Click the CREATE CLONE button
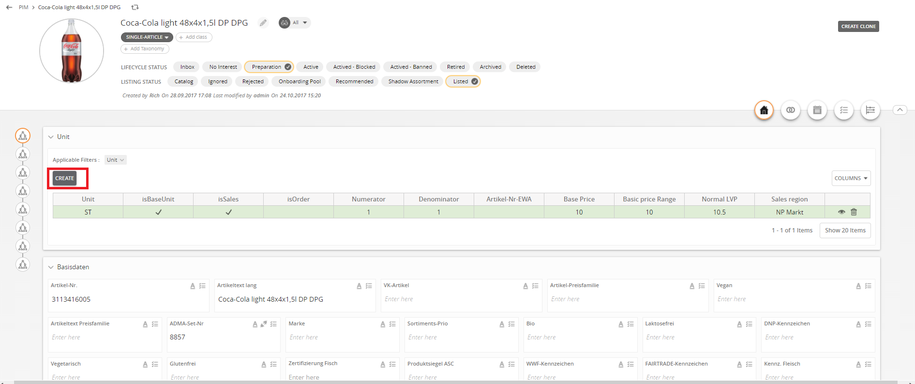Screen dimensions: 915x384 858,26
